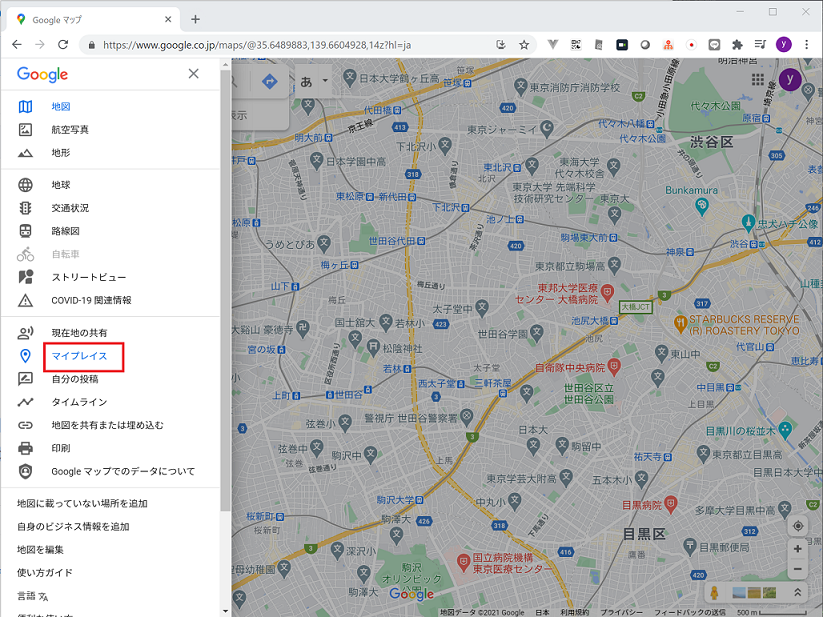This screenshot has width=823, height=617.
Task: Open マイプレイス from the sidebar menu
Action: (77, 357)
